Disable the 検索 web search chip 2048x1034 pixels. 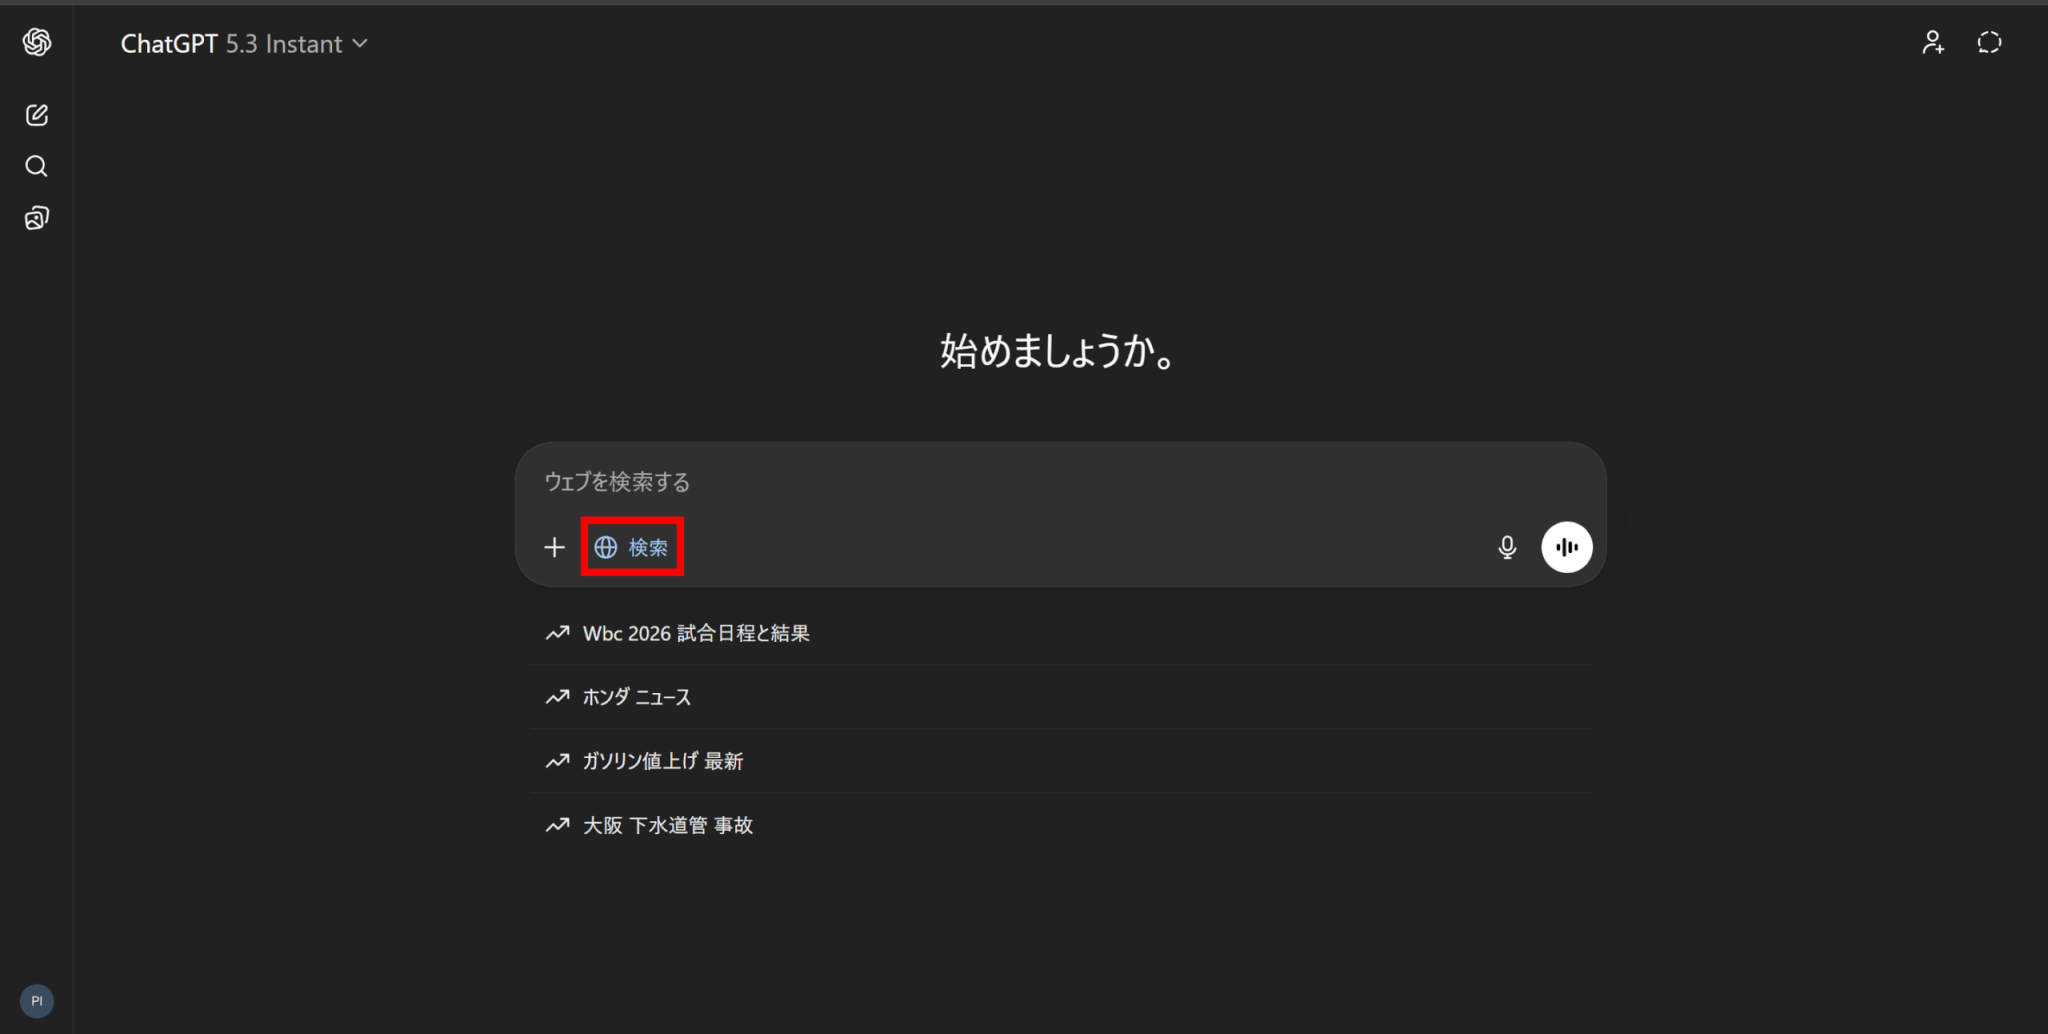tap(632, 547)
